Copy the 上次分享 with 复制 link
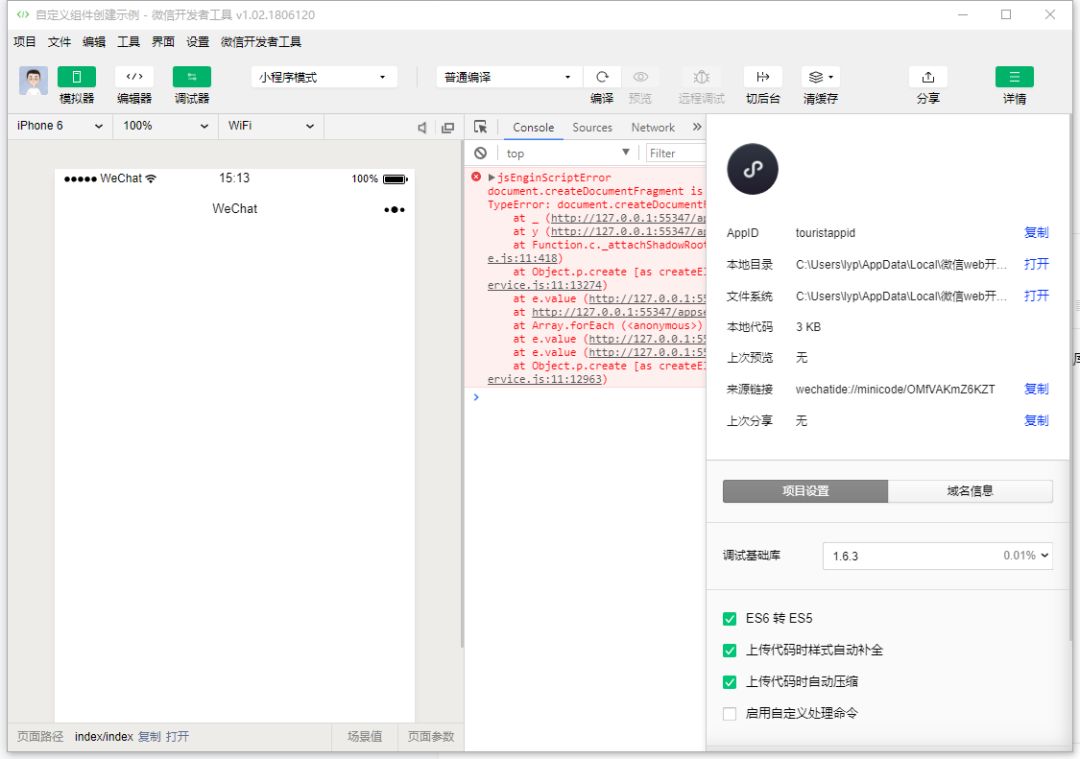This screenshot has width=1080, height=759. [1036, 421]
